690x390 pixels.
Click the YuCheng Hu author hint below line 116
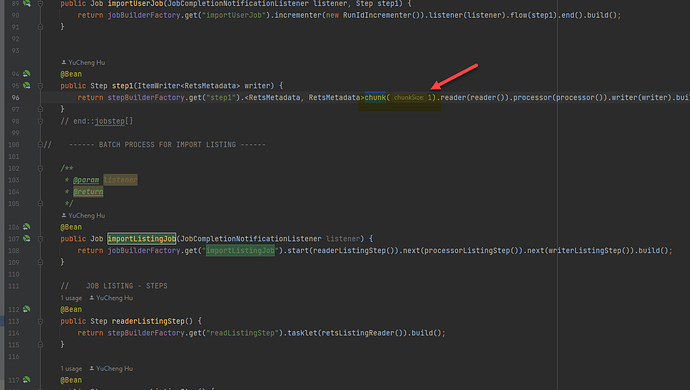111,368
